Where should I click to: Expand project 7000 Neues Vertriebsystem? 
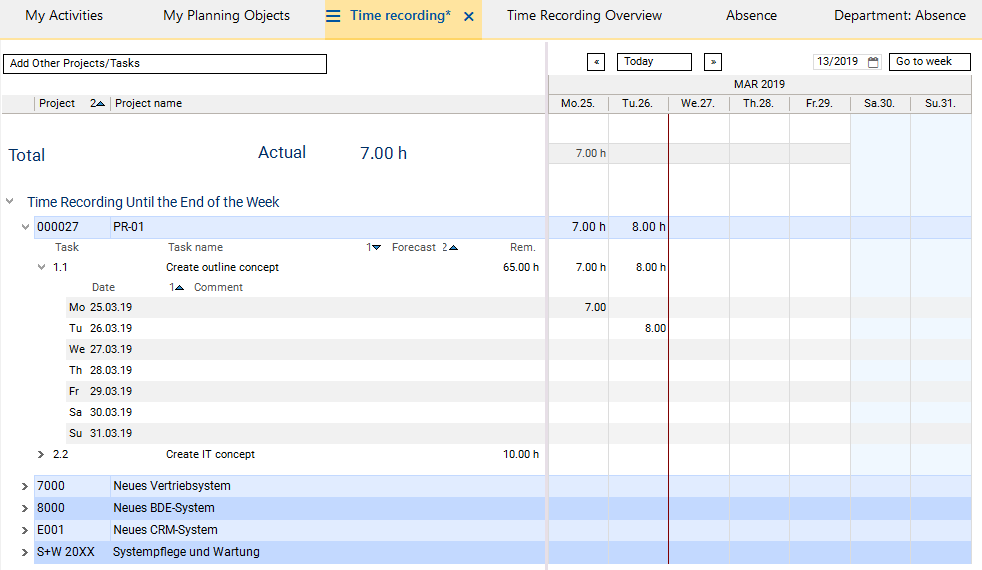24,486
